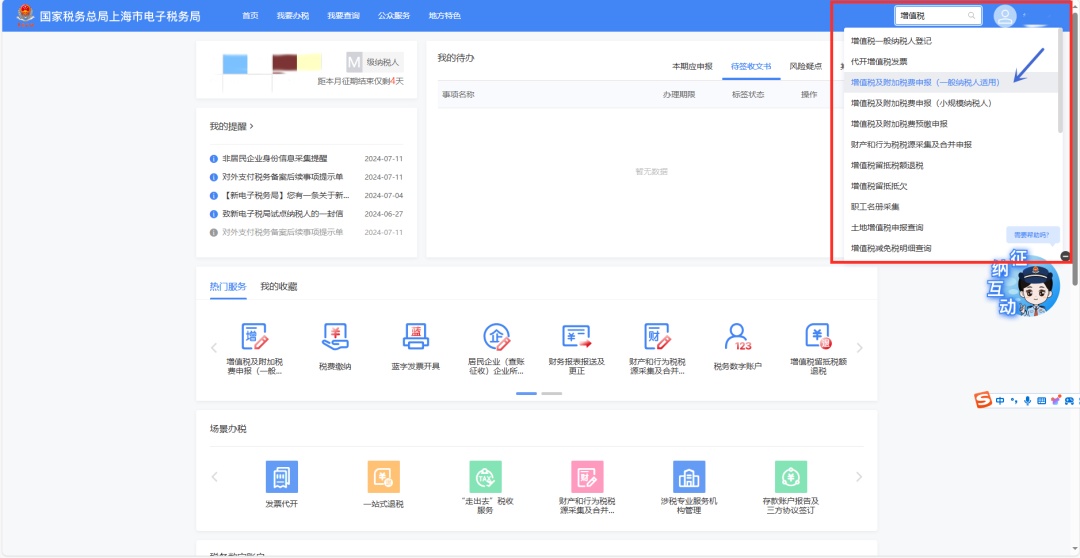Open the user avatar icon
Image resolution: width=1080 pixels, height=558 pixels.
pos(1005,16)
